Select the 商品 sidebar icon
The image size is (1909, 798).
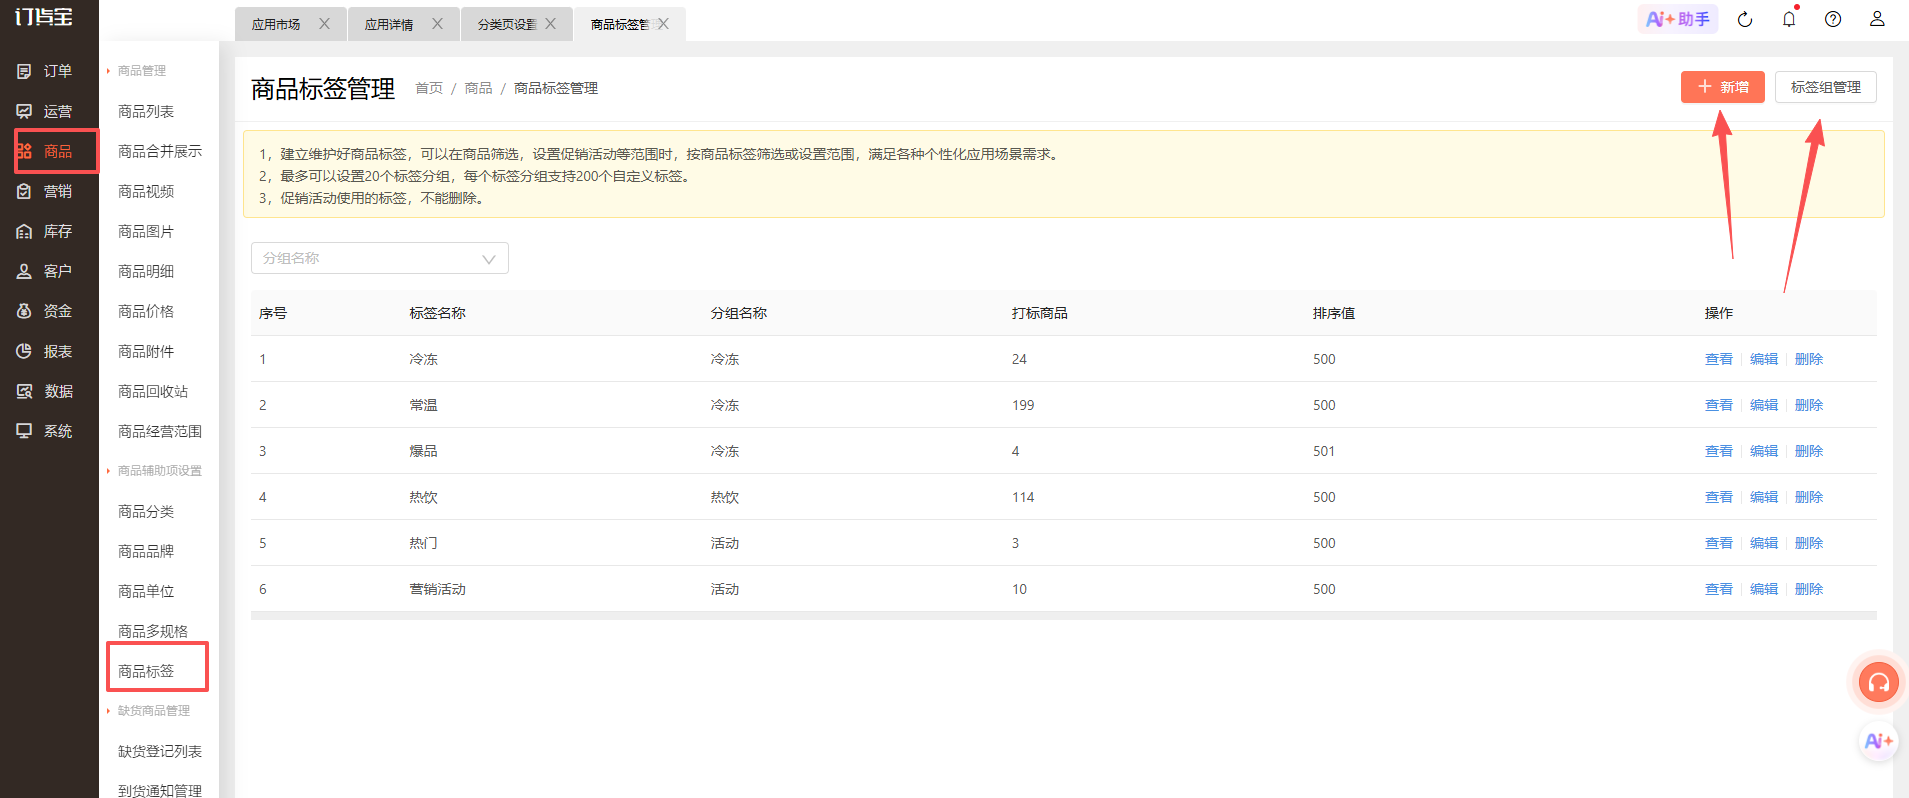[x=24, y=151]
